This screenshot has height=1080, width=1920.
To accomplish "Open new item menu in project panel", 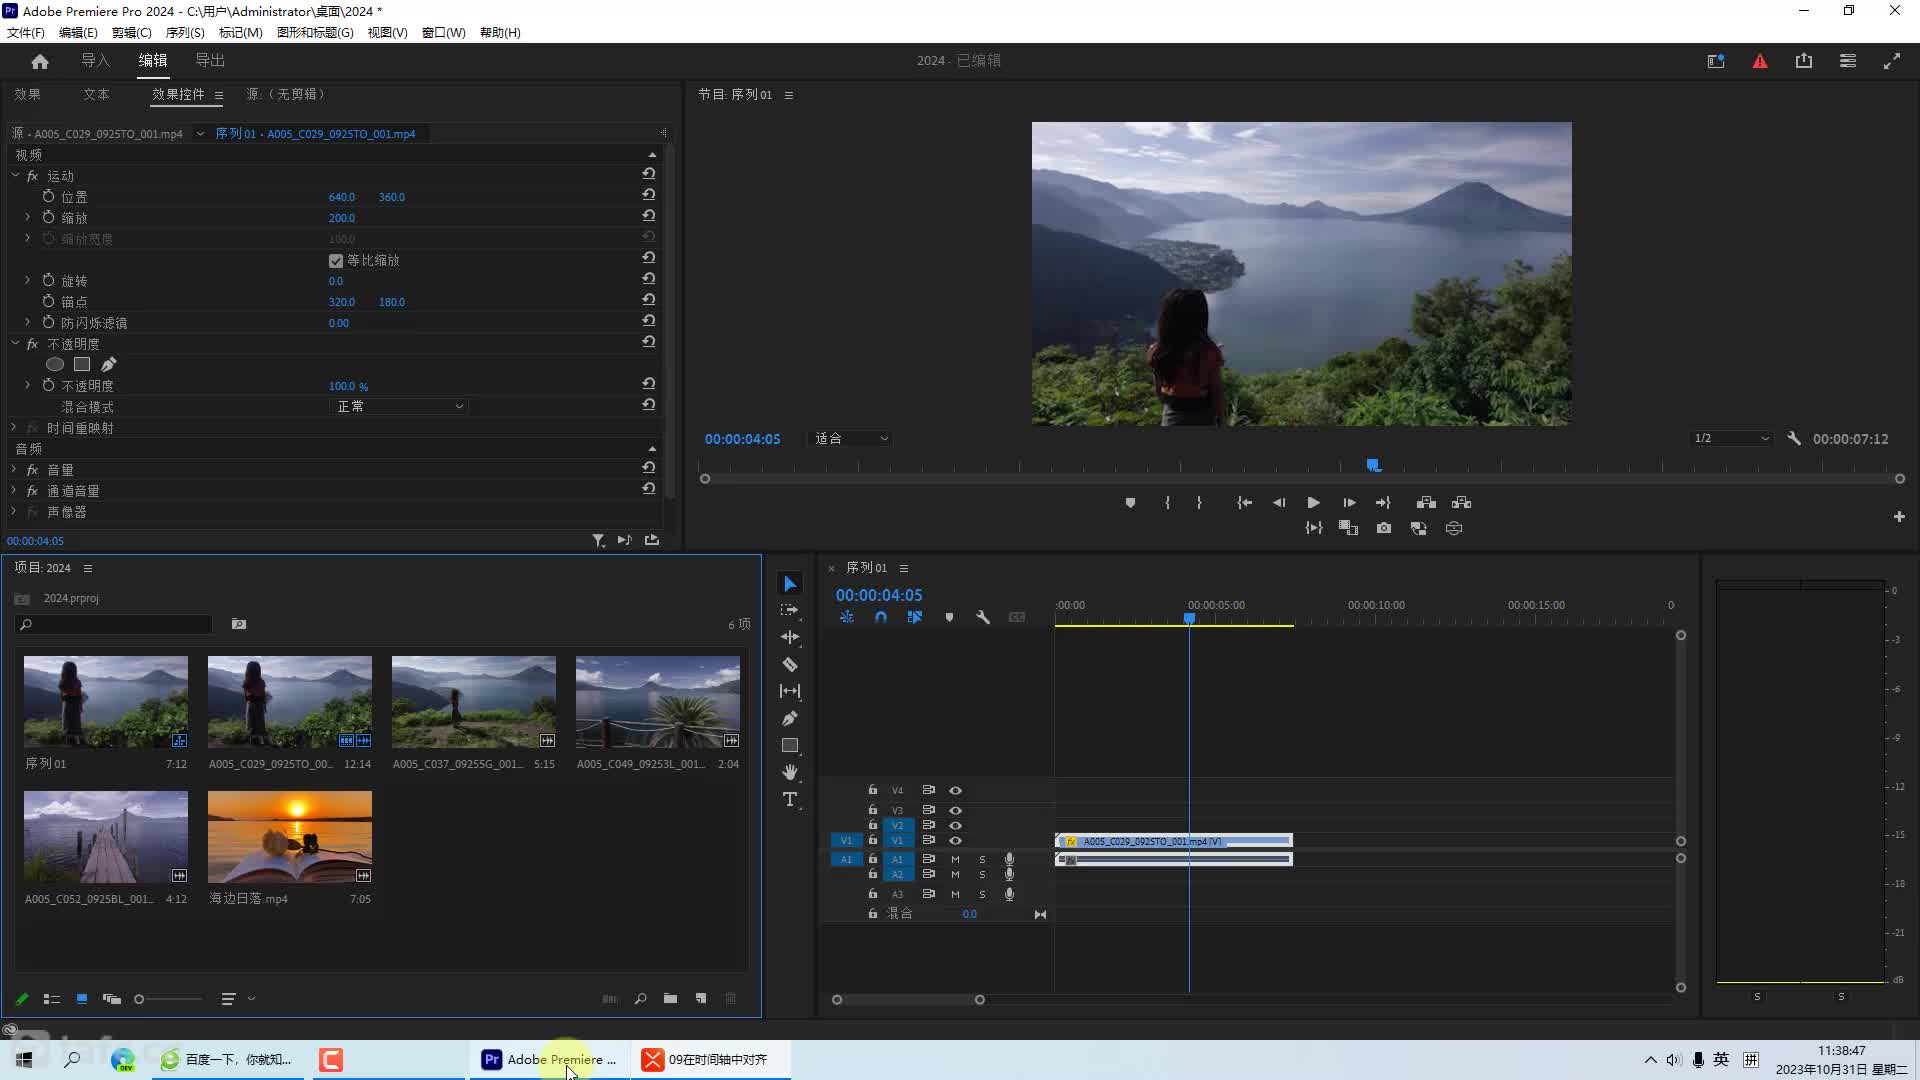I will tap(701, 998).
